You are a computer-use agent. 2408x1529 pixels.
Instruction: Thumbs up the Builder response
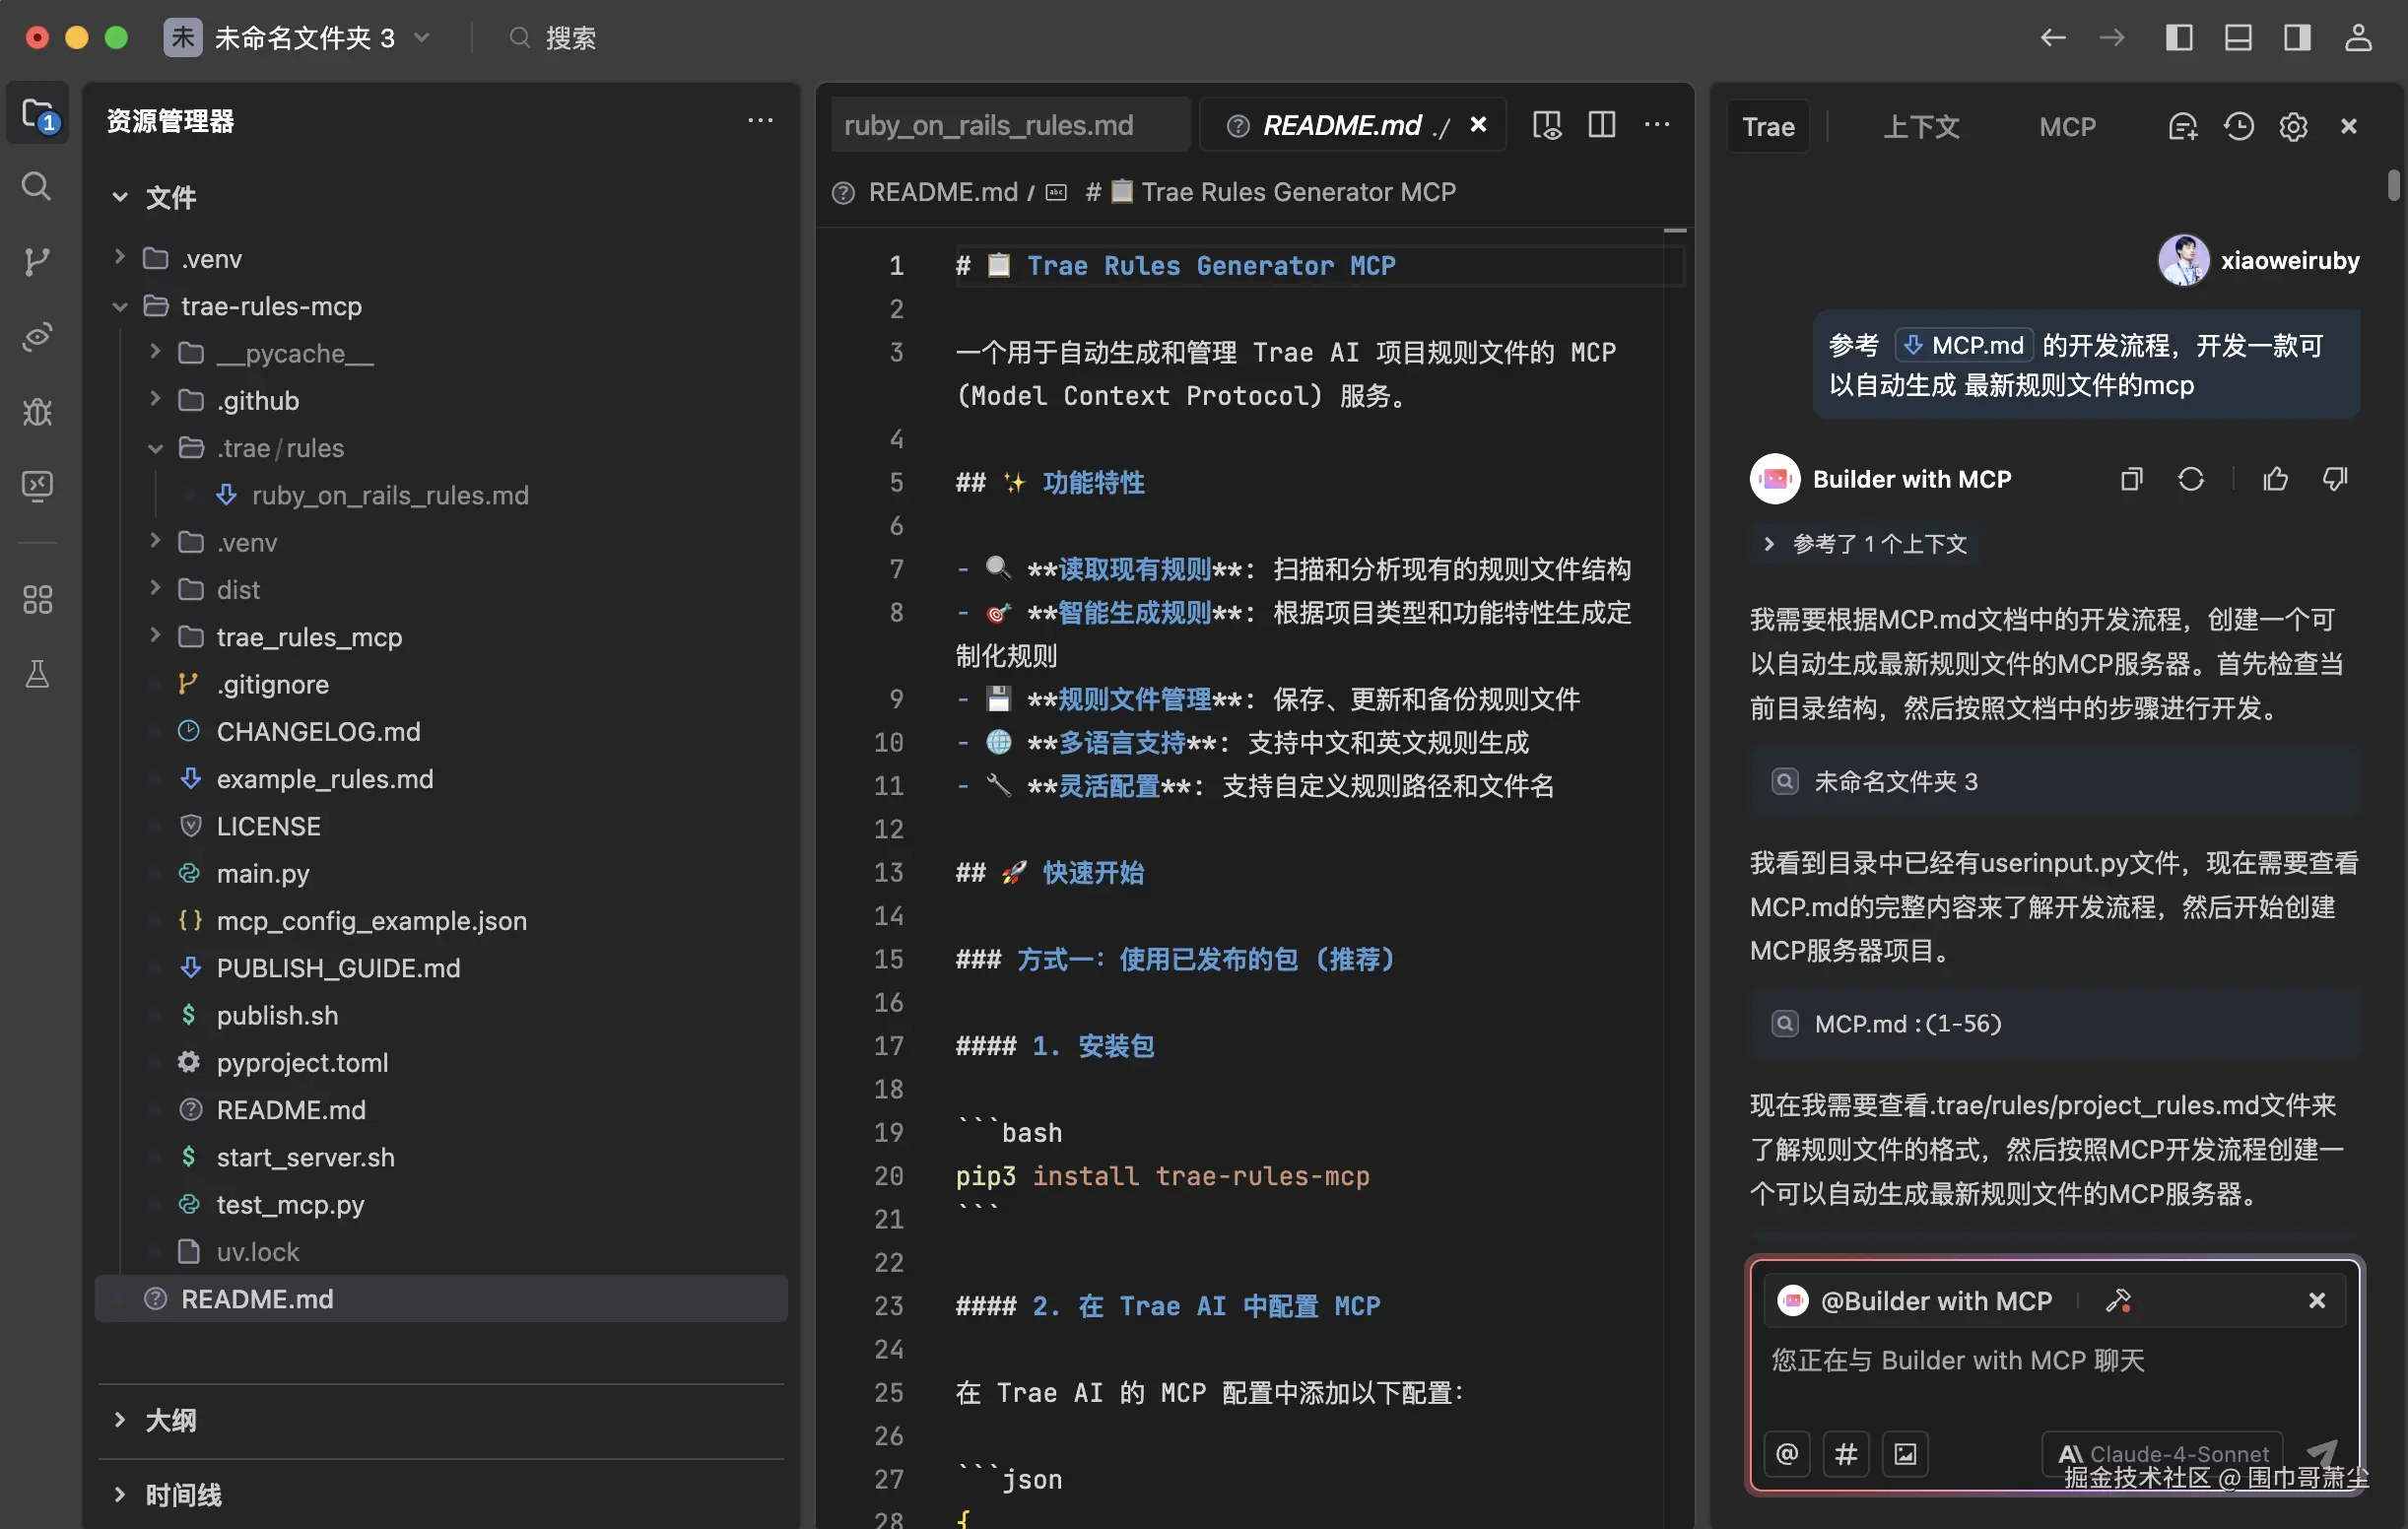[2275, 479]
